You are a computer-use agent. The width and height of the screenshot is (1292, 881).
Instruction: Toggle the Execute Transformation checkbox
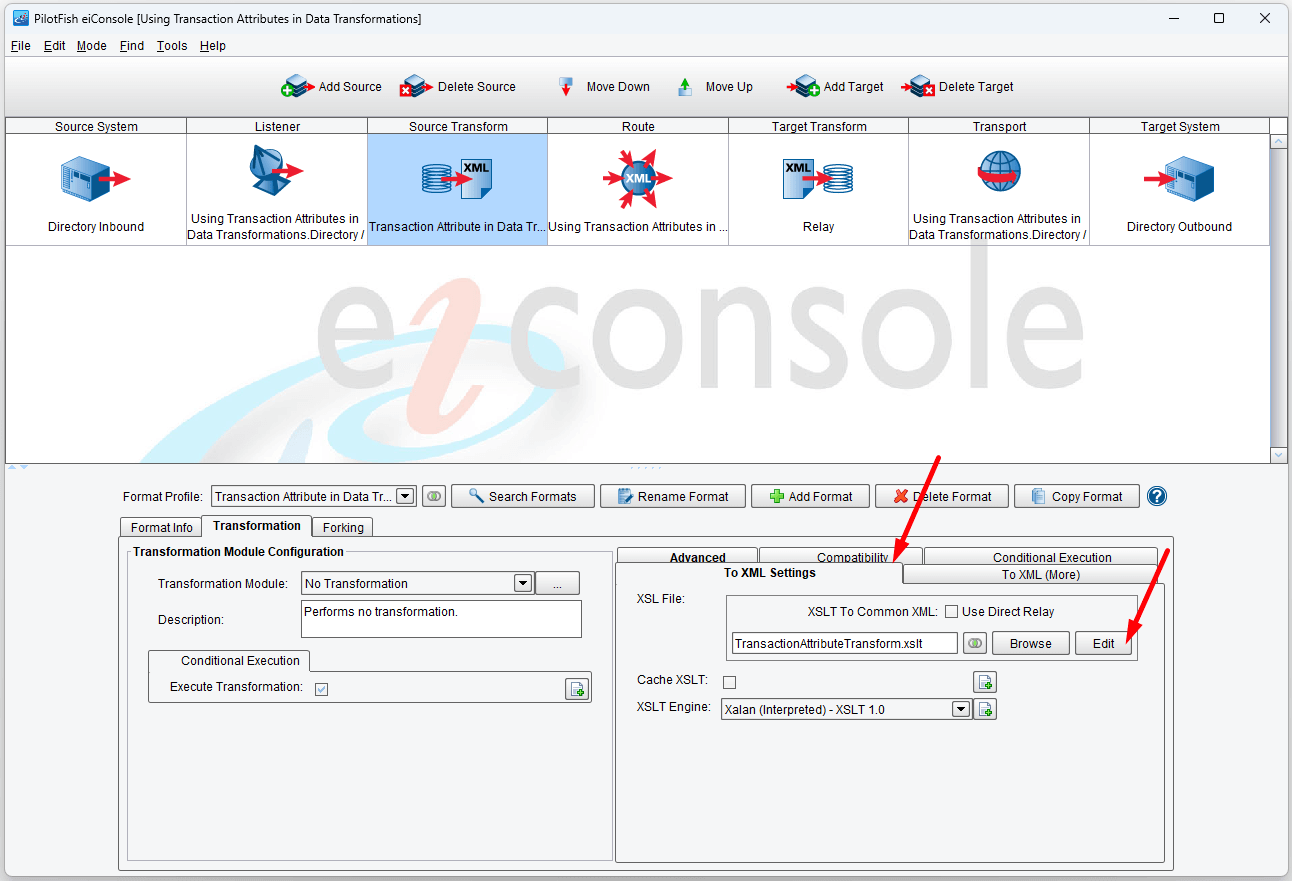(321, 688)
